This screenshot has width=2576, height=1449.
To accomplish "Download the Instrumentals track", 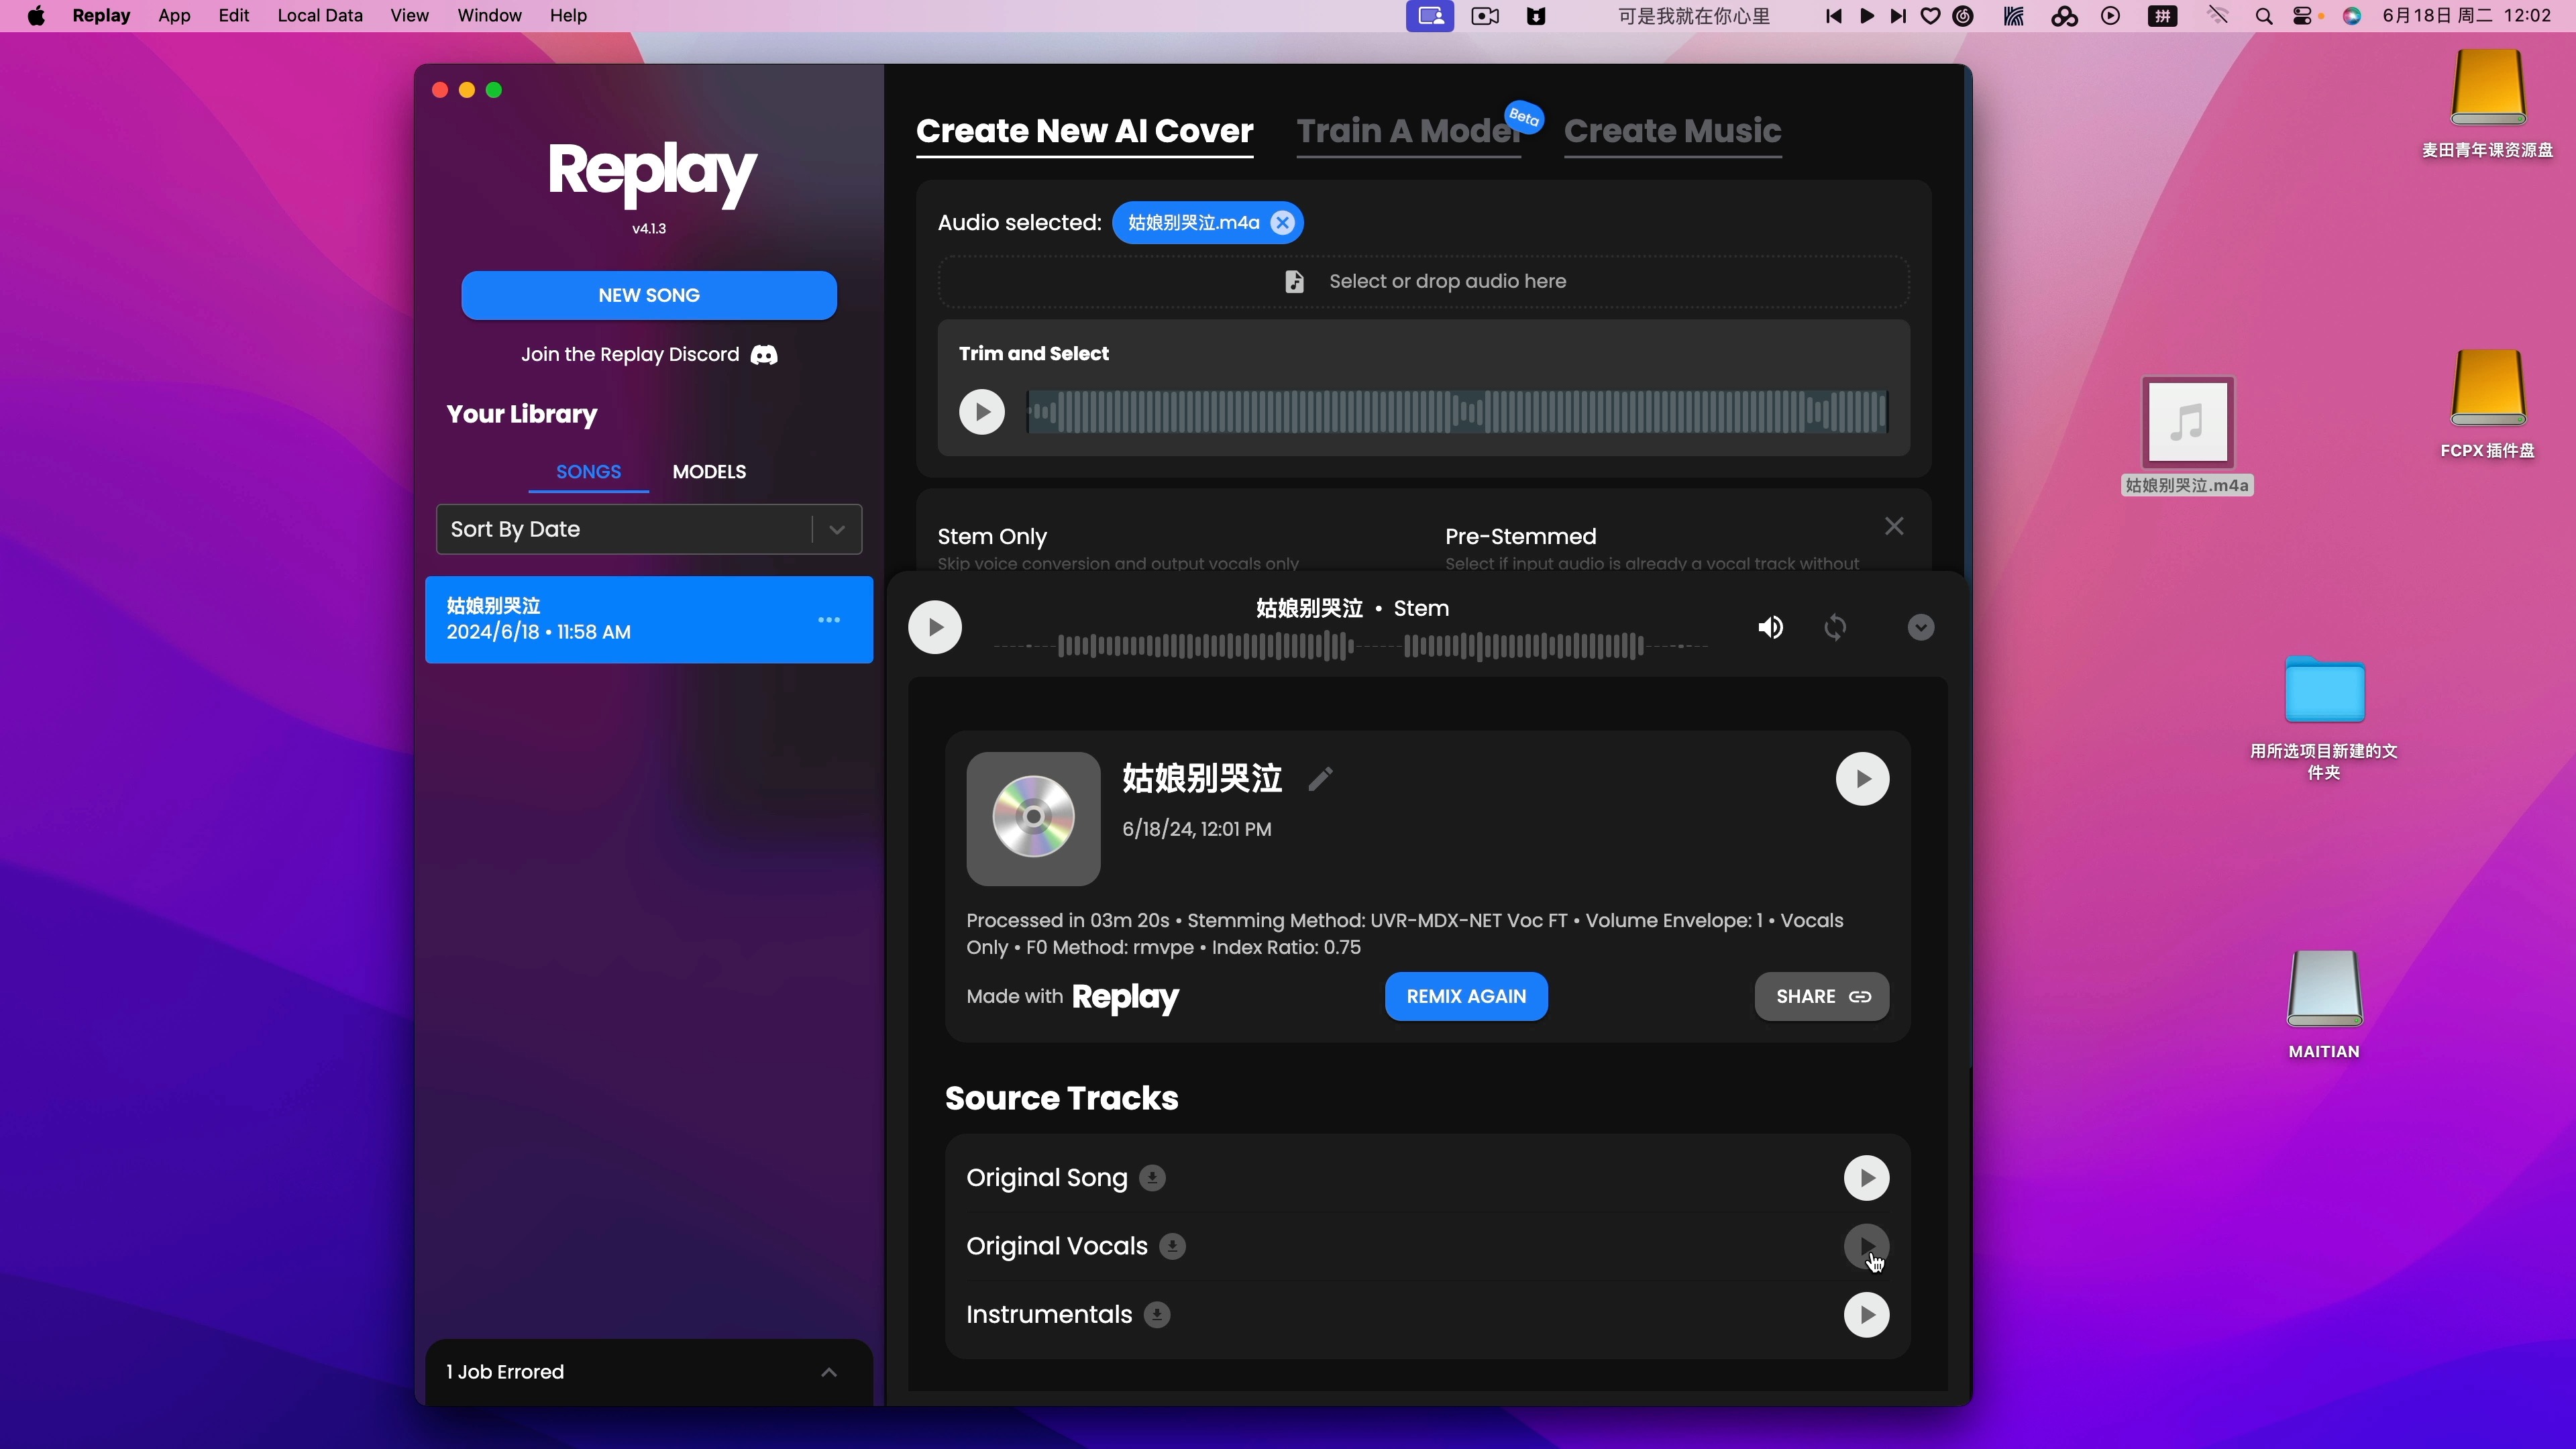I will point(1157,1315).
